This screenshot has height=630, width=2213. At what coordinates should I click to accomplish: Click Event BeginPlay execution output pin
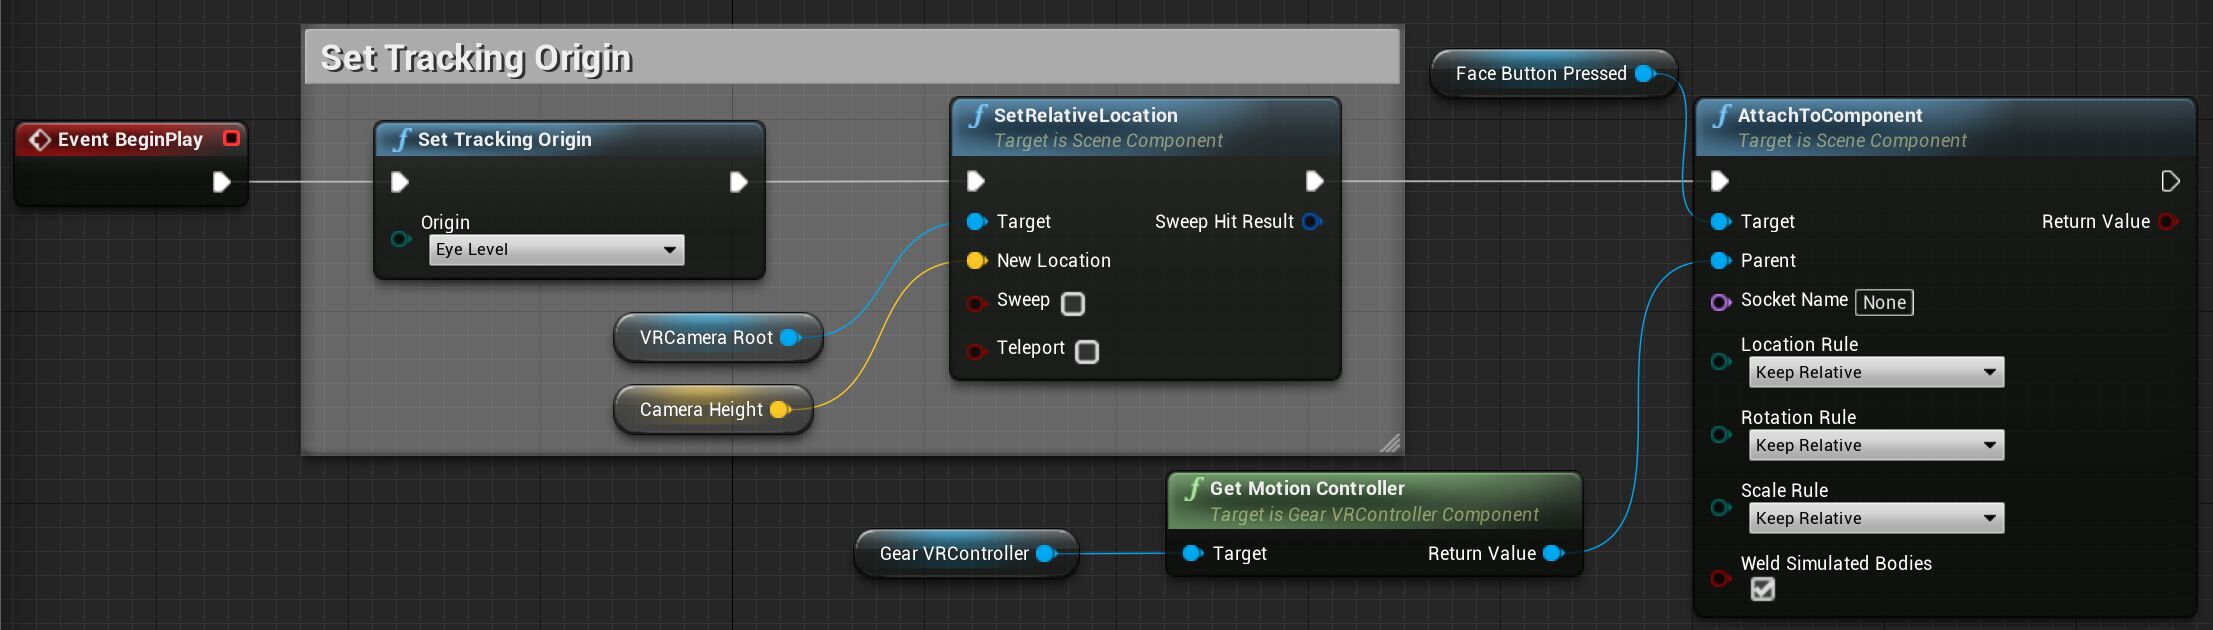(222, 182)
